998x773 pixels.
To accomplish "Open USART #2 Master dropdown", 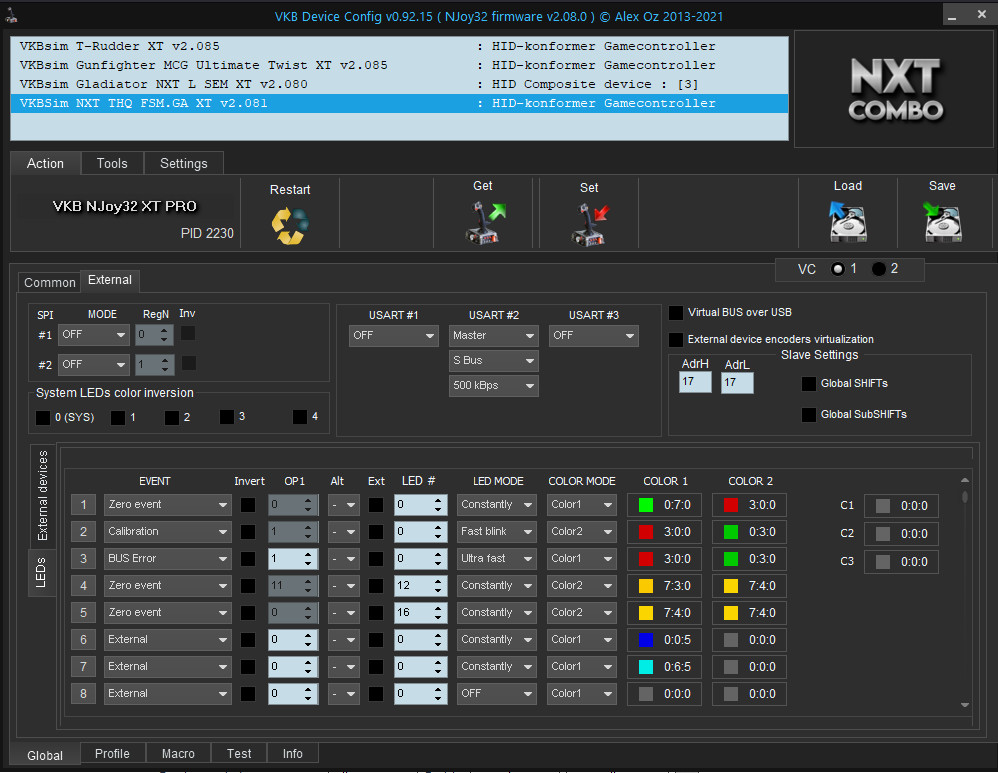I will [x=493, y=336].
